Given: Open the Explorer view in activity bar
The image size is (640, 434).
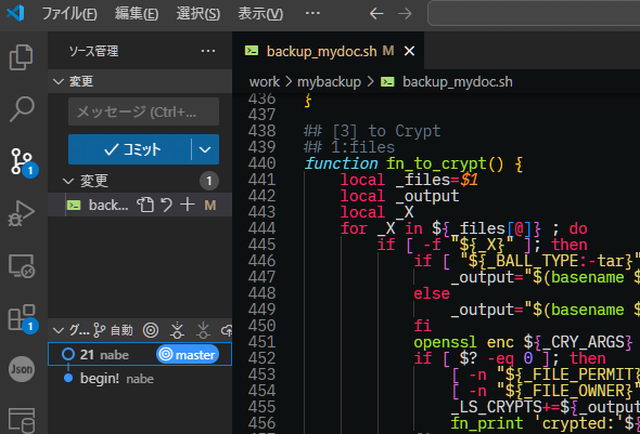Looking at the screenshot, I should coord(22,57).
